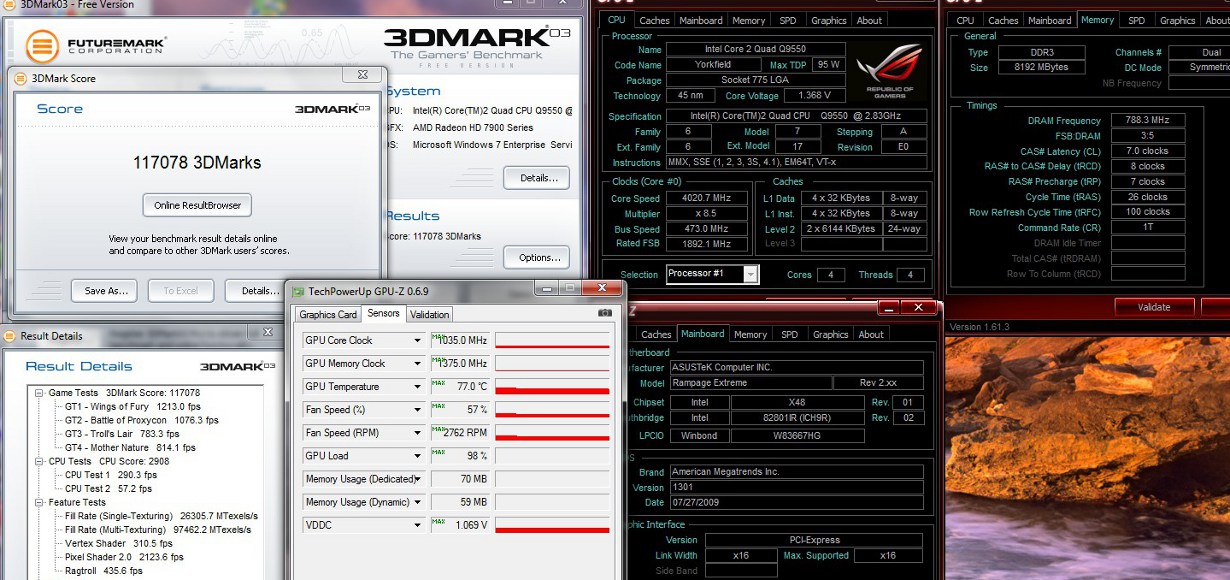Switch to the Graphics Card tab in GPU-Z
The height and width of the screenshot is (580, 1230).
coord(328,314)
